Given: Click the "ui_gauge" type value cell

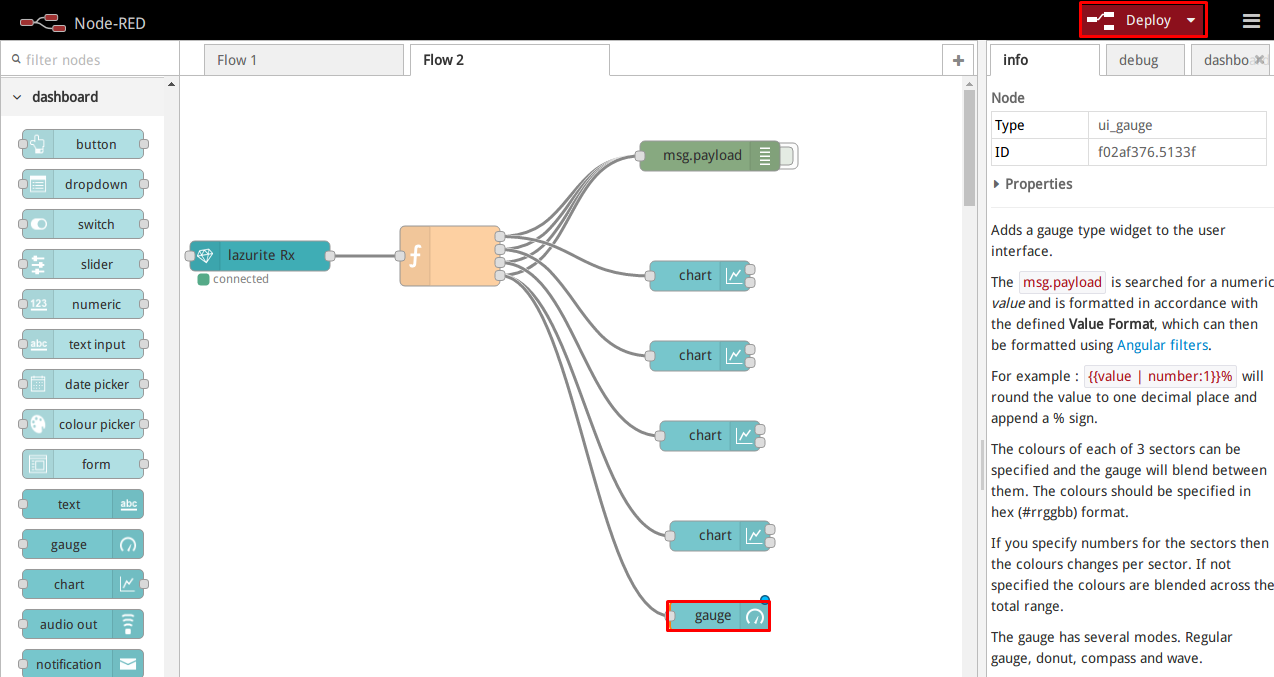Looking at the screenshot, I should [x=1176, y=125].
